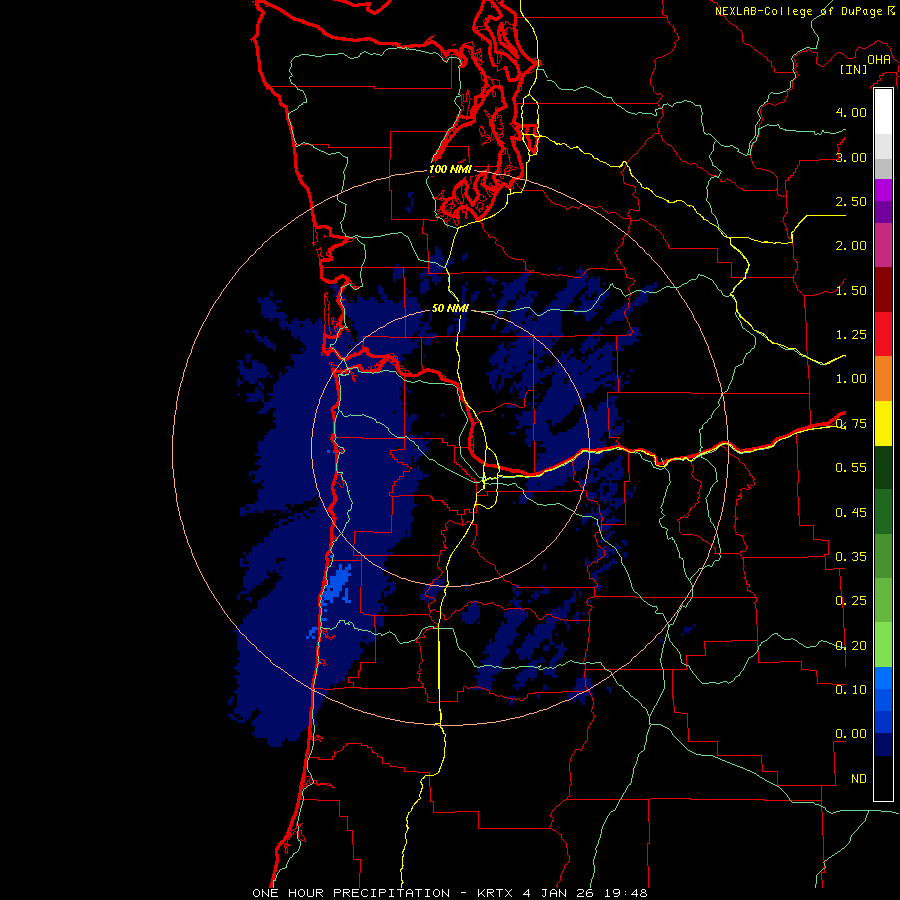Select the light green swatch beside 0.20
Image resolution: width=900 pixels, height=900 pixels.
pyautogui.click(x=883, y=645)
